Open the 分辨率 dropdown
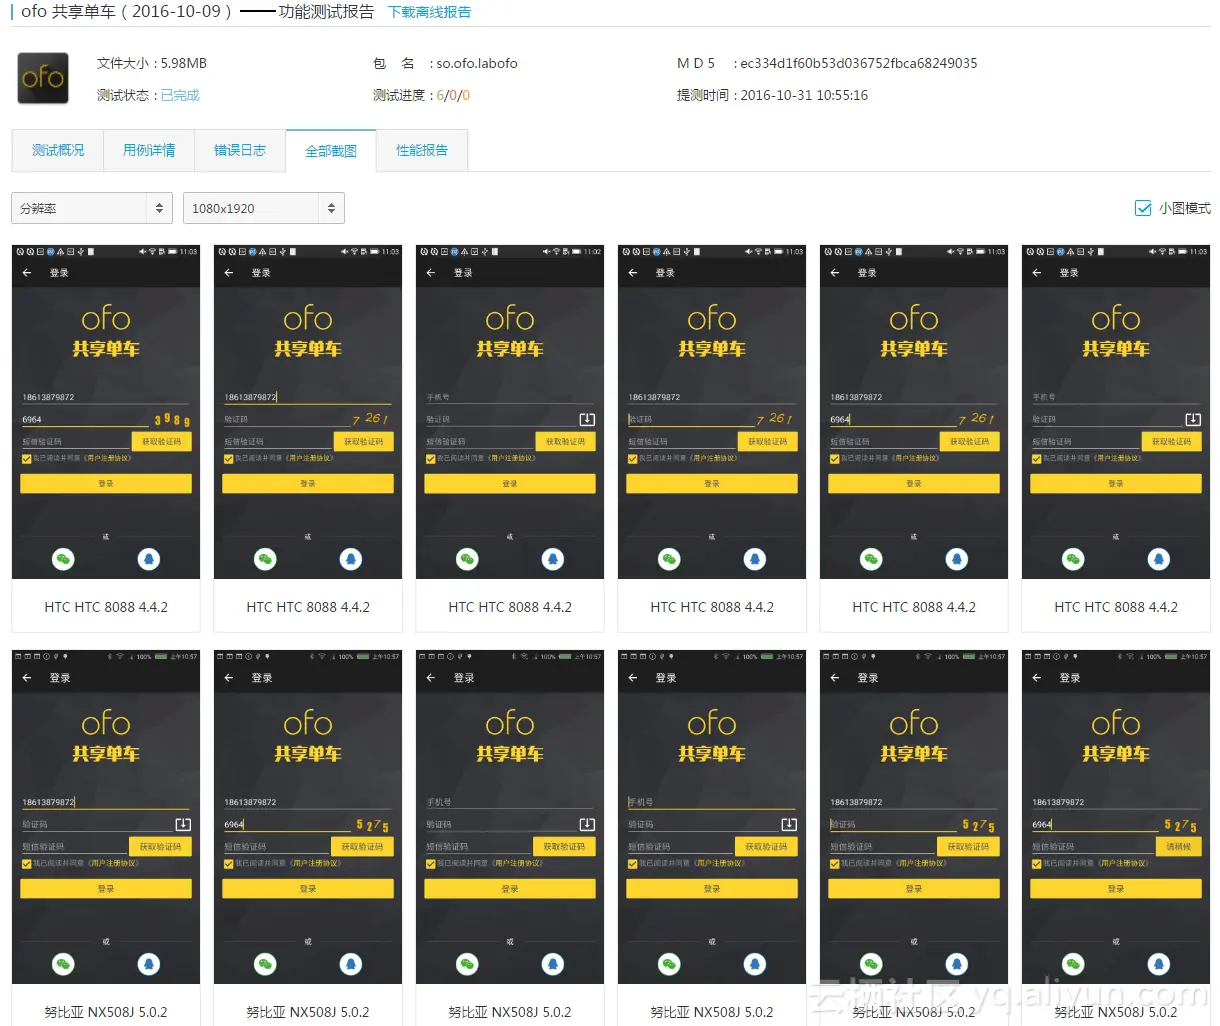This screenshot has height=1026, width=1220. [92, 208]
